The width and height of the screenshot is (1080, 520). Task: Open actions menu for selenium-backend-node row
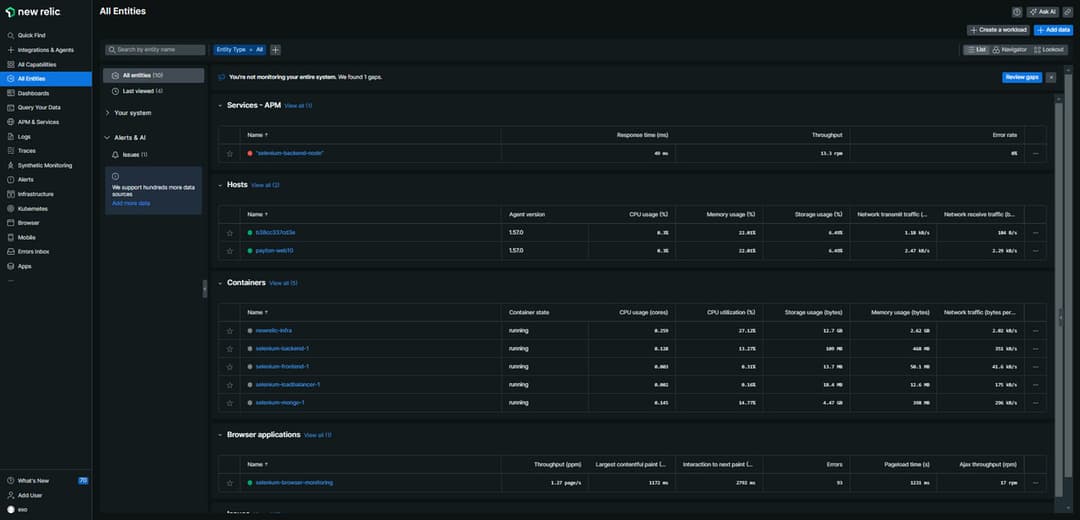(x=1035, y=154)
